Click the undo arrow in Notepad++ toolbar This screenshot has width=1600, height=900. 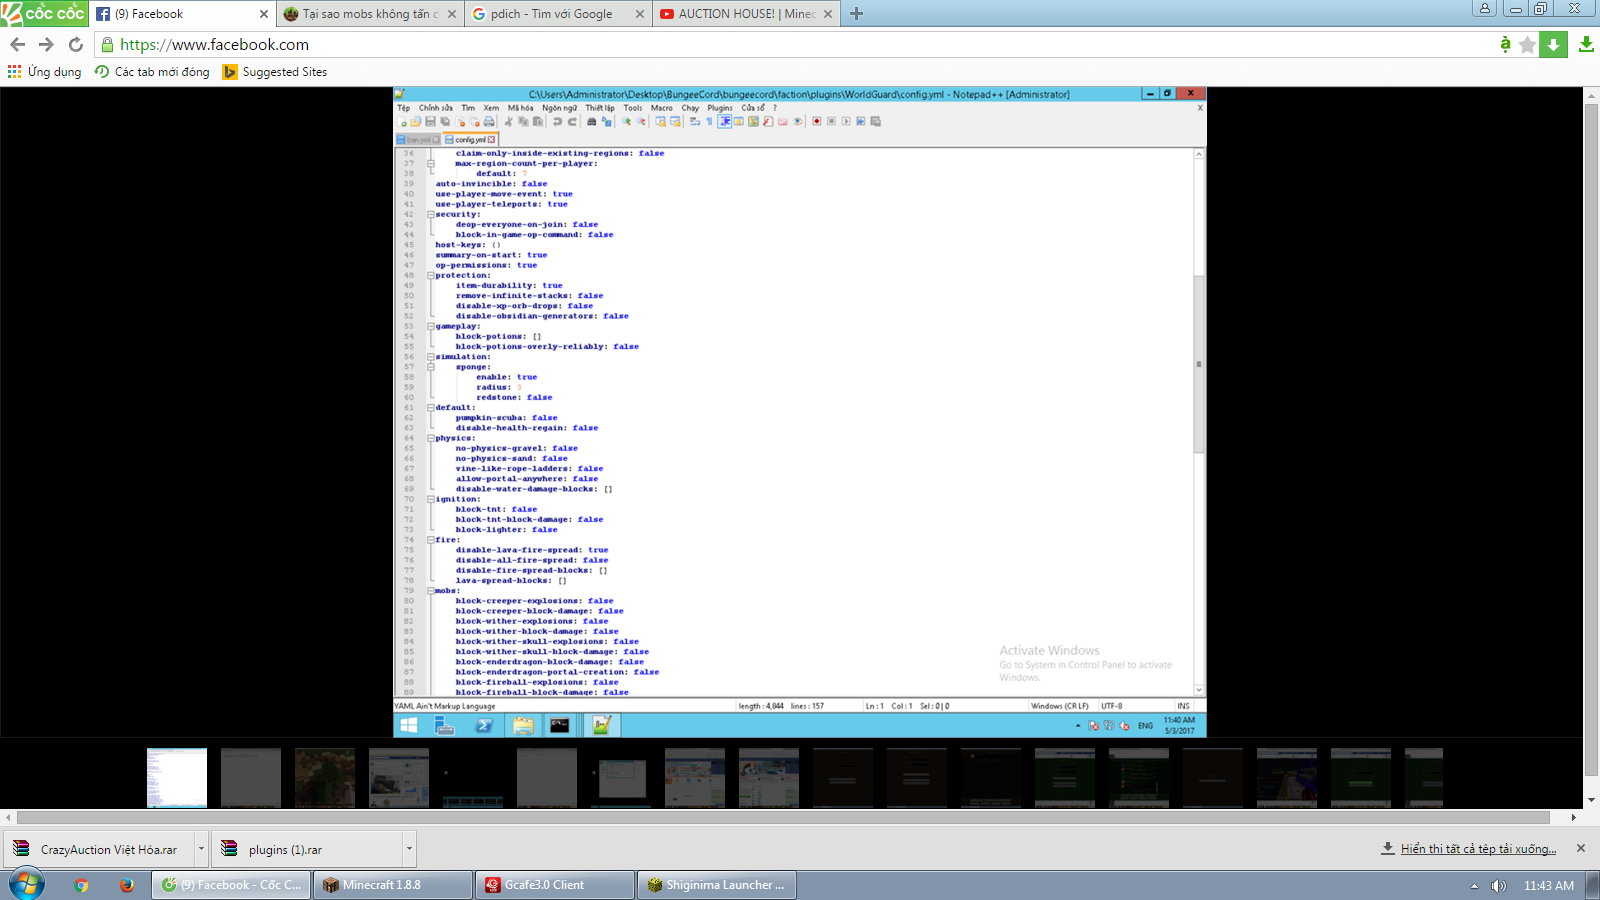click(x=557, y=122)
